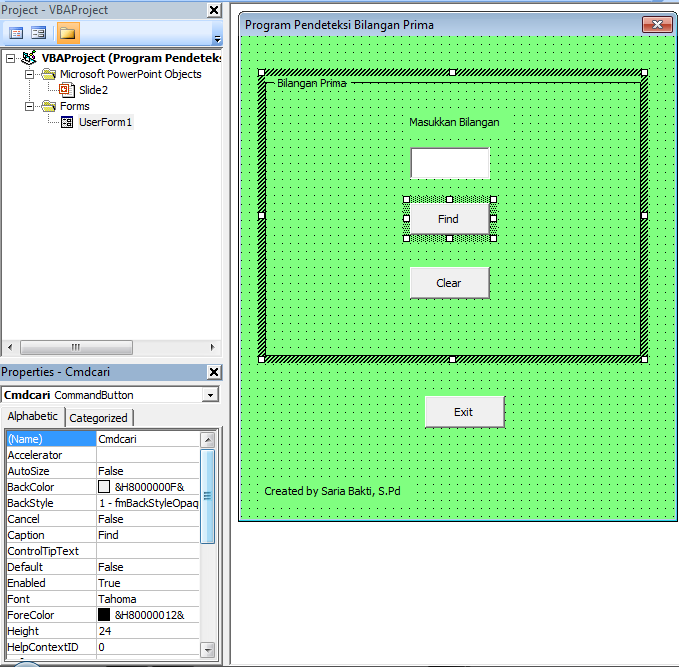Open the Cmdcari object dropdown
The width and height of the screenshot is (679, 667).
210,395
